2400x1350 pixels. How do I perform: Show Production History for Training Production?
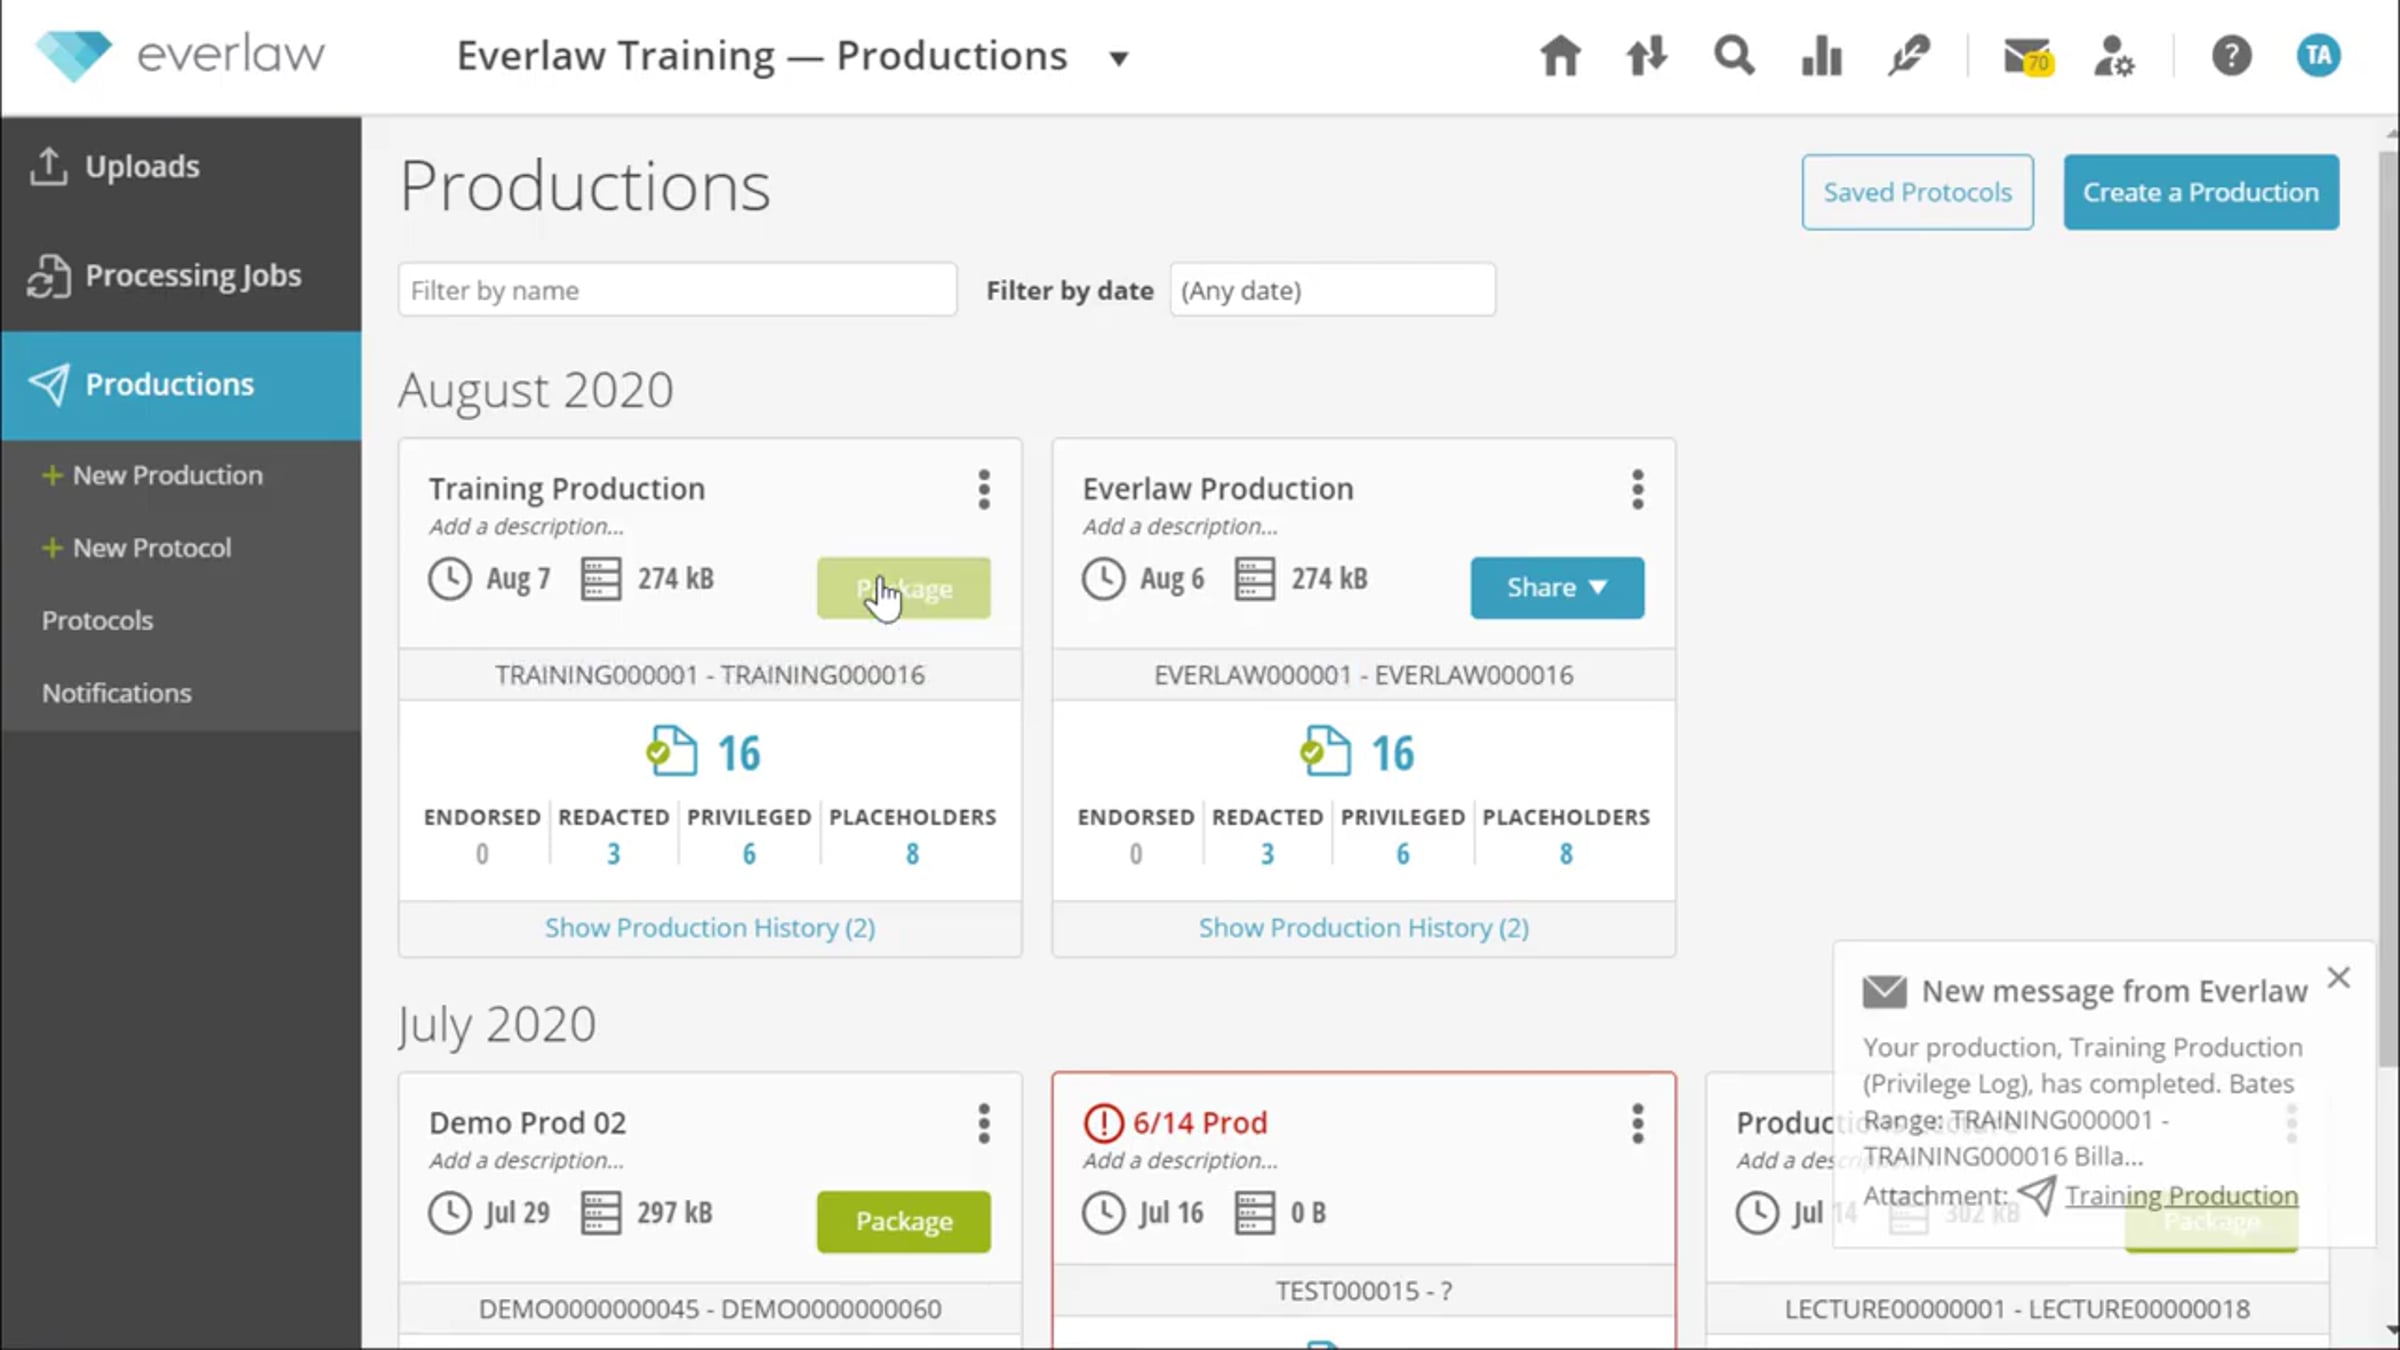tap(710, 928)
